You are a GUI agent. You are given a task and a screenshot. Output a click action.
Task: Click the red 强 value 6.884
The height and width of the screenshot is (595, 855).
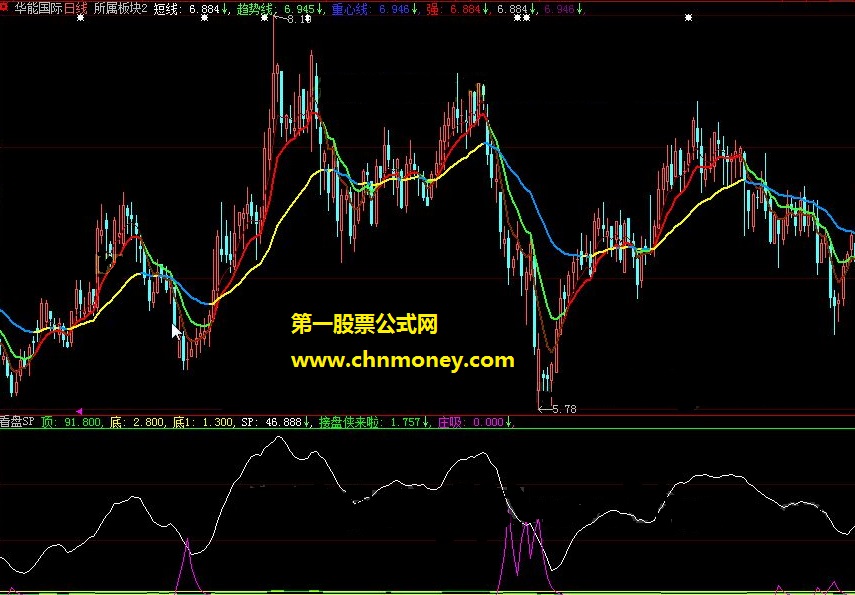465,9
